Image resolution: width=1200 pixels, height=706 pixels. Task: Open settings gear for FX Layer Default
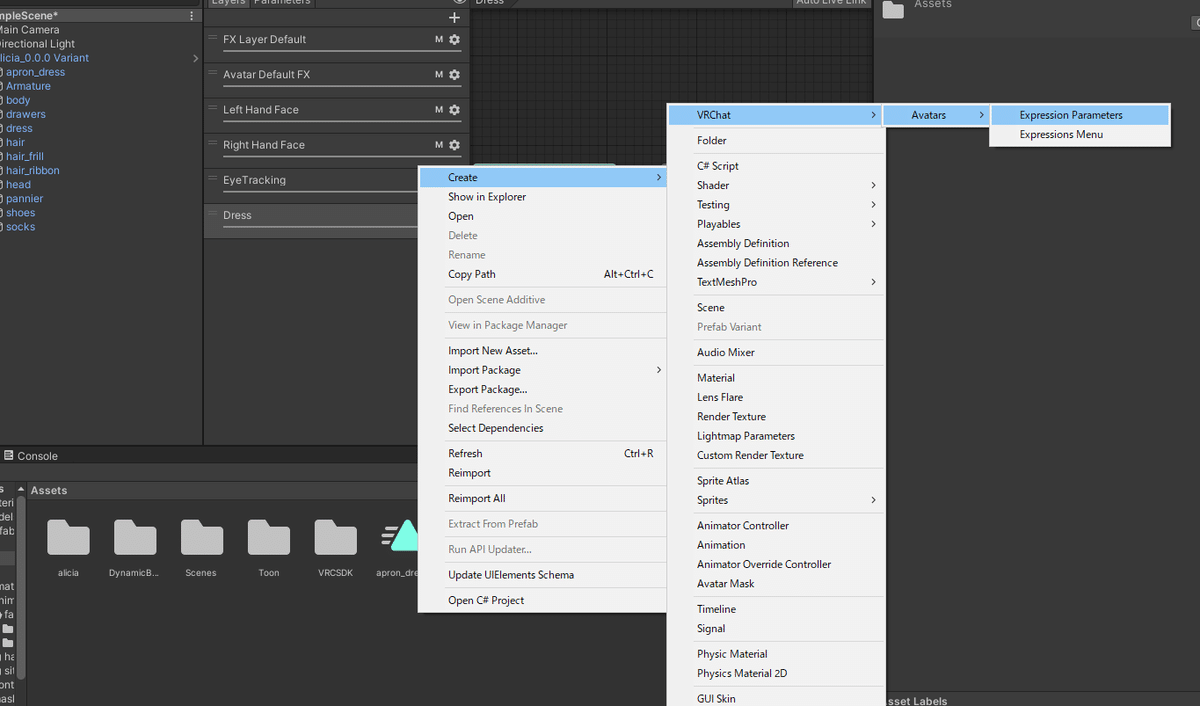(454, 40)
